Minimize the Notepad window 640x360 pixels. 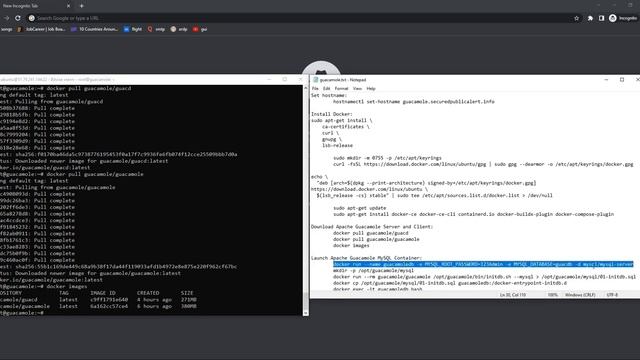point(606,80)
